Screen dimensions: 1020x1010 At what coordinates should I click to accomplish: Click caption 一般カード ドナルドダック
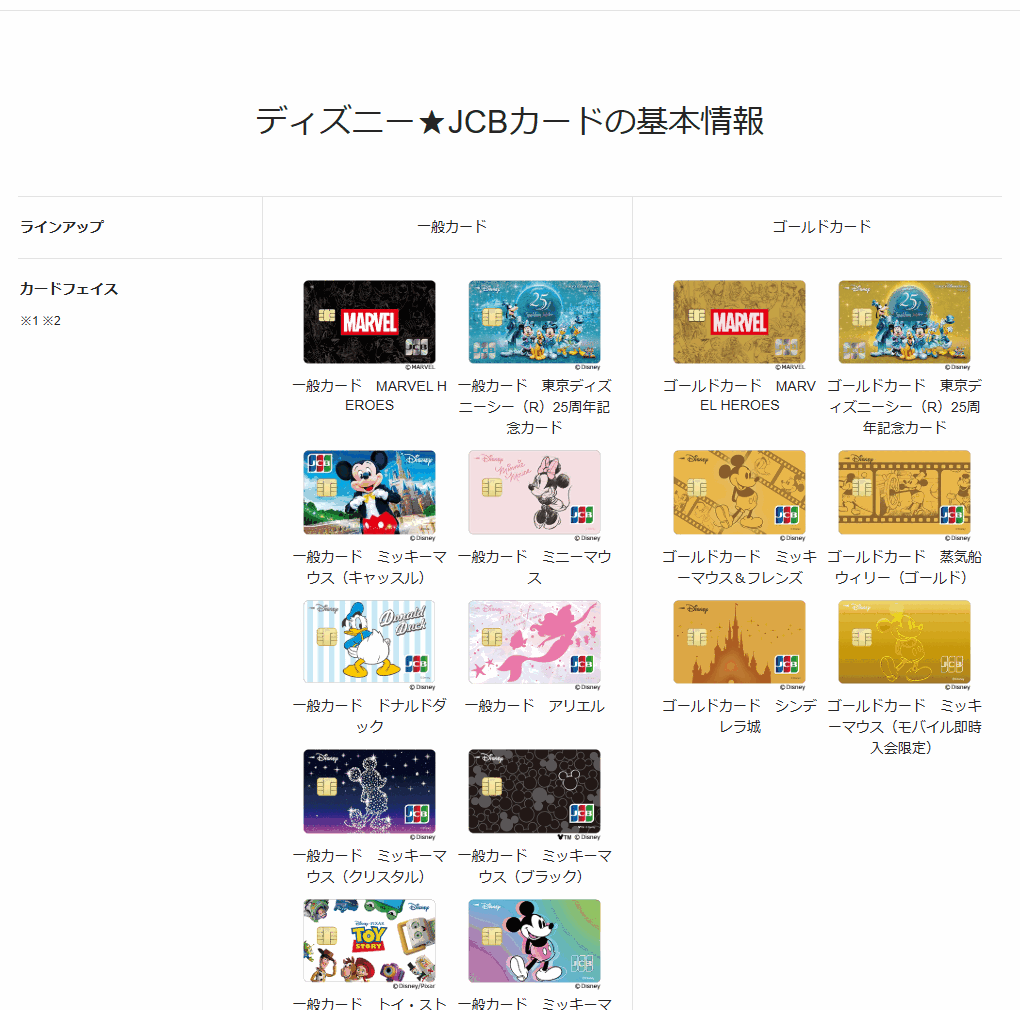[369, 716]
